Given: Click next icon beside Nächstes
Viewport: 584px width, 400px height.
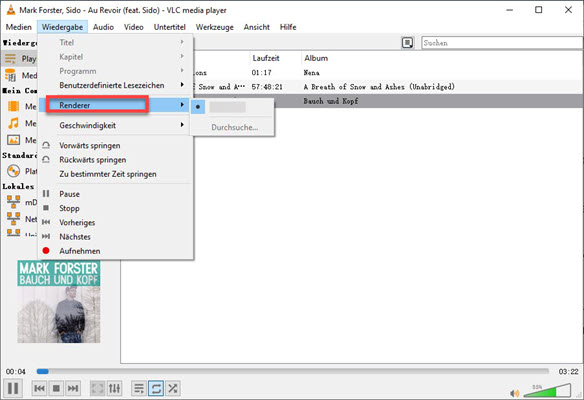Looking at the screenshot, I should [x=46, y=236].
